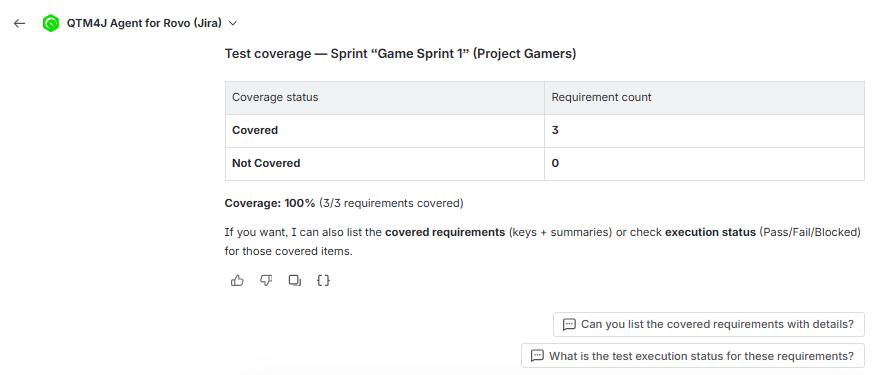
Task: Click the bold covered requirements phrase
Action: coord(445,232)
